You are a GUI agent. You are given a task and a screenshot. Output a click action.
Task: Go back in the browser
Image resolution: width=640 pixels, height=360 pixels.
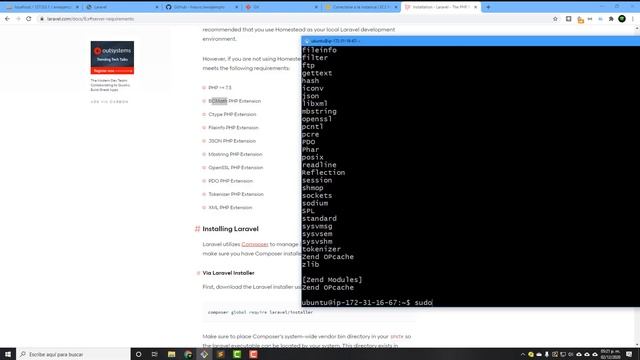tap(7, 19)
